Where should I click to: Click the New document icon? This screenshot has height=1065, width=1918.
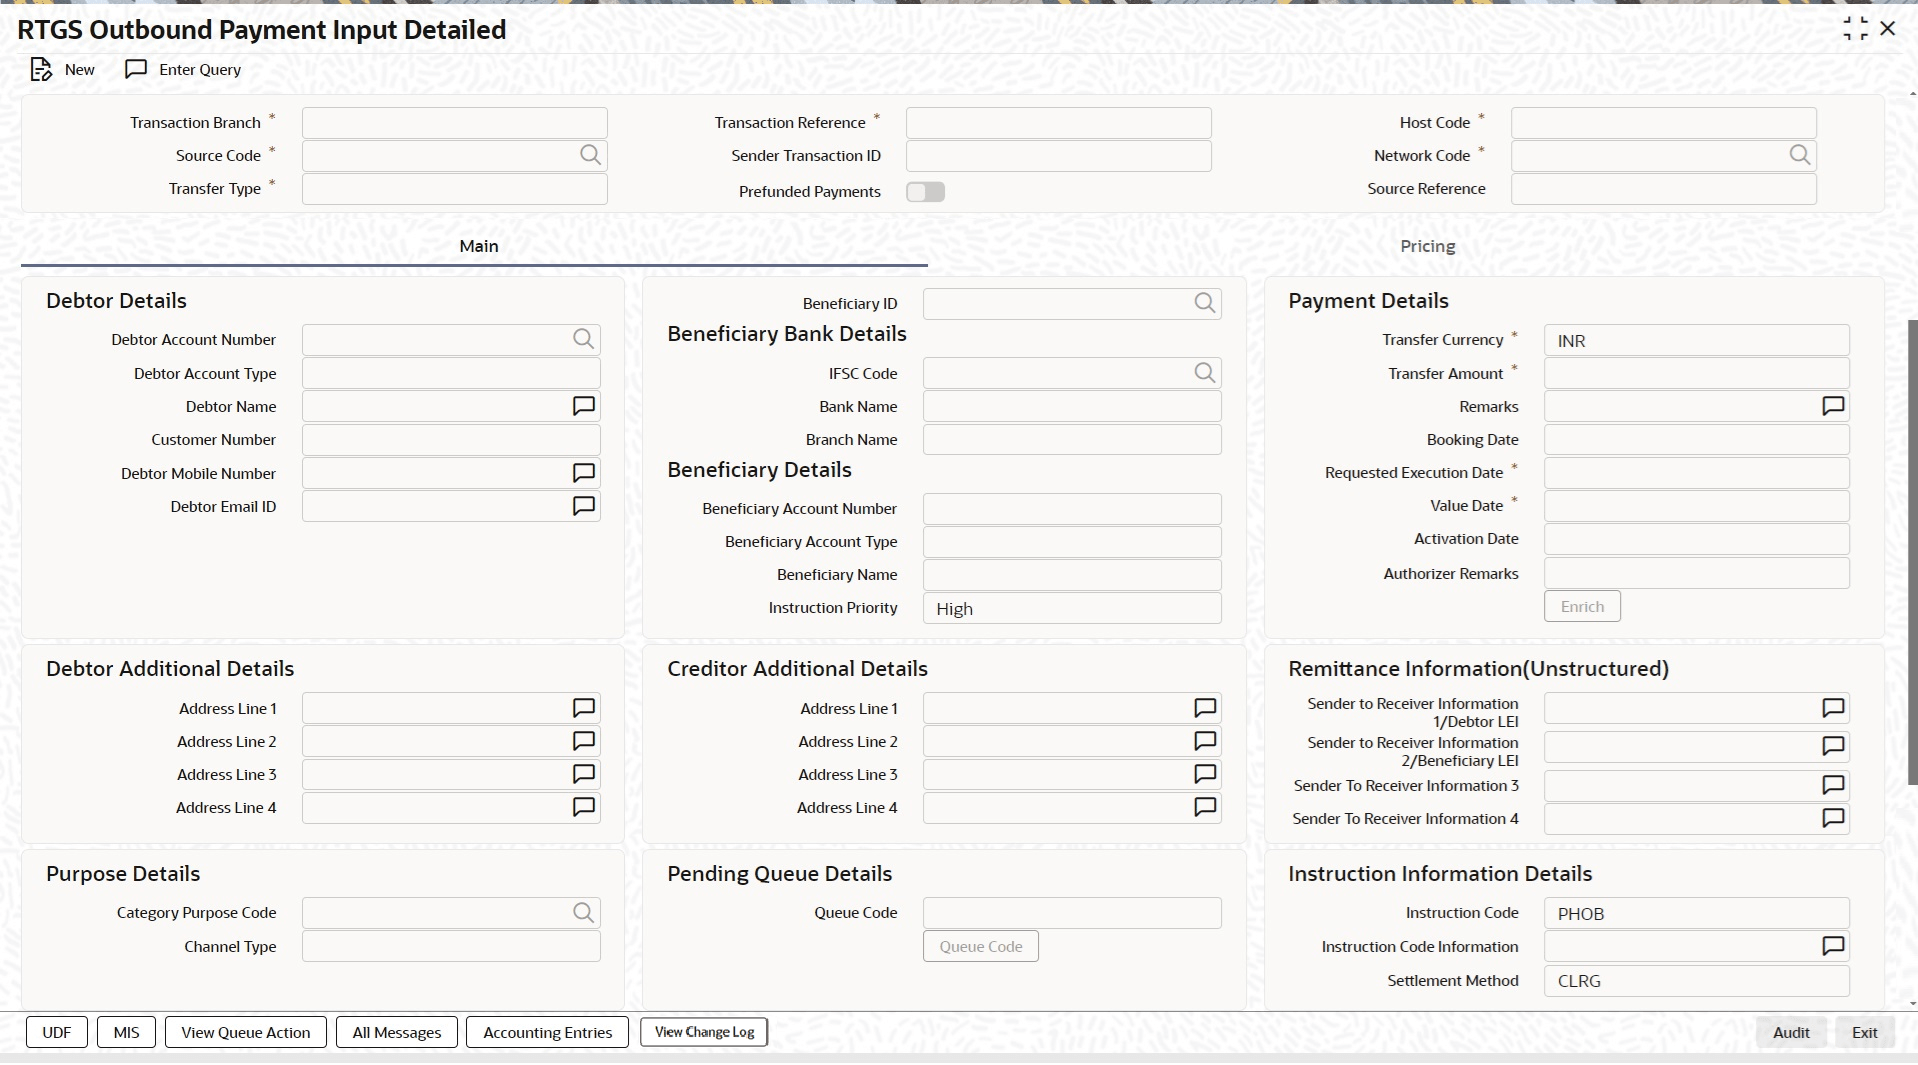tap(40, 70)
